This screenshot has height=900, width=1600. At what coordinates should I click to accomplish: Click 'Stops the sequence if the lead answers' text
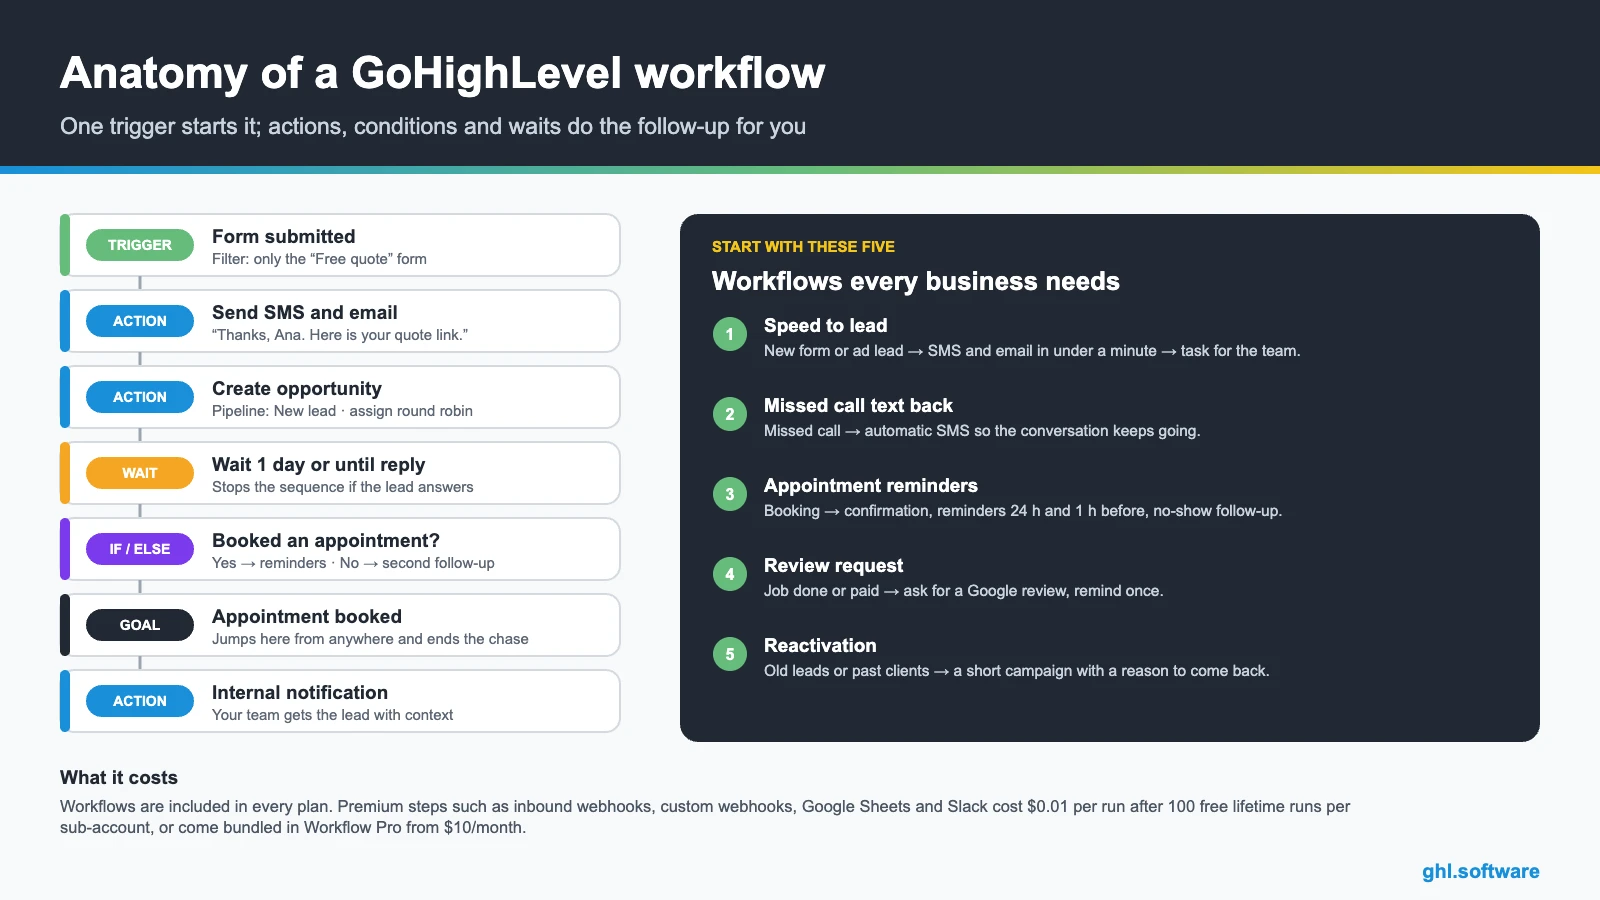pyautogui.click(x=343, y=487)
